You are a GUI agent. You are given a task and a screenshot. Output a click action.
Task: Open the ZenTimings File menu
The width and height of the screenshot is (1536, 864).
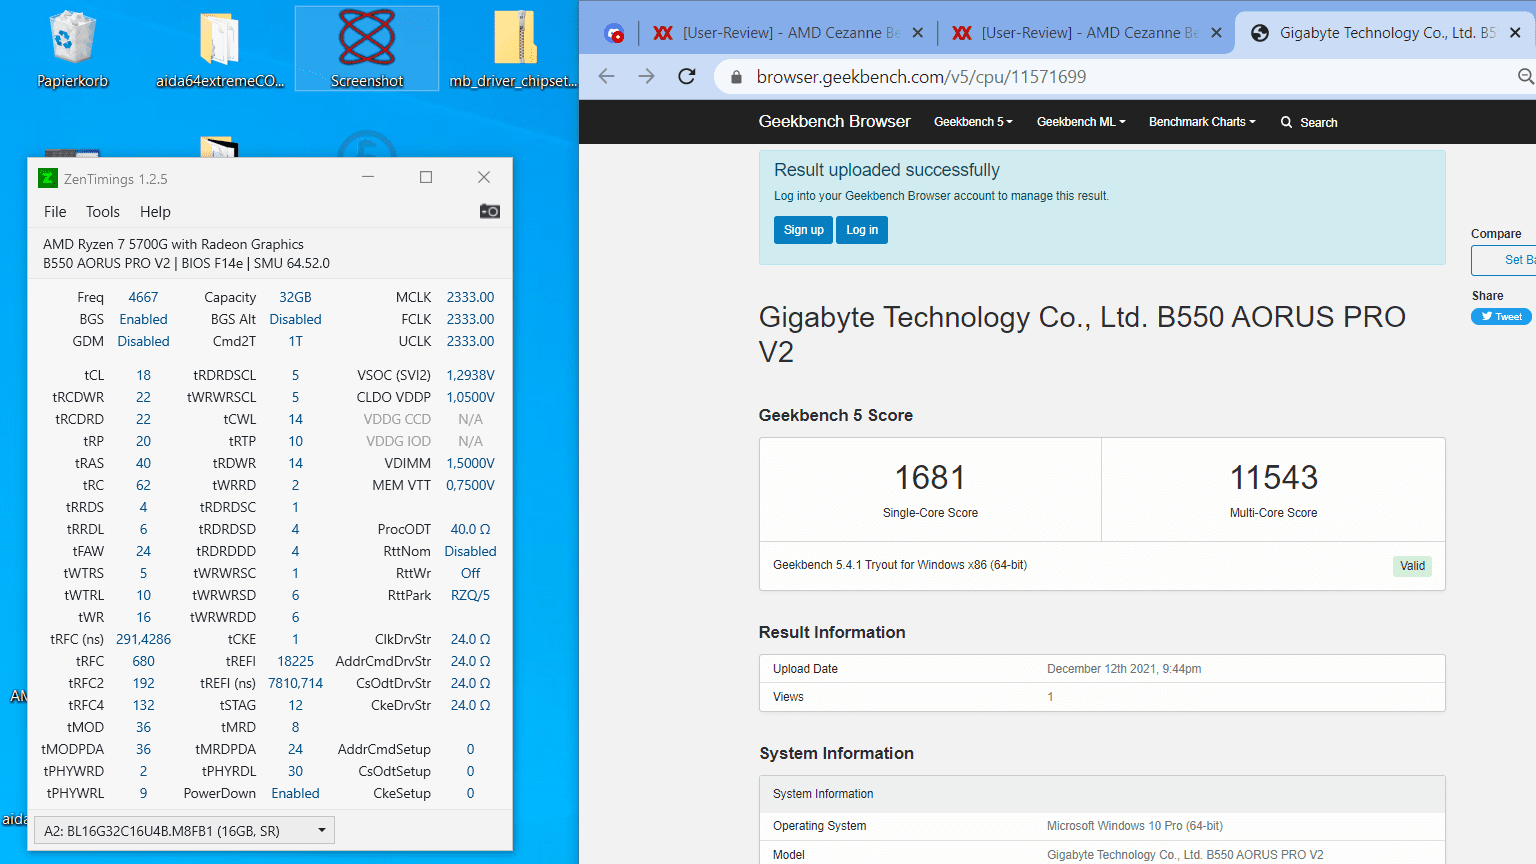pos(55,211)
